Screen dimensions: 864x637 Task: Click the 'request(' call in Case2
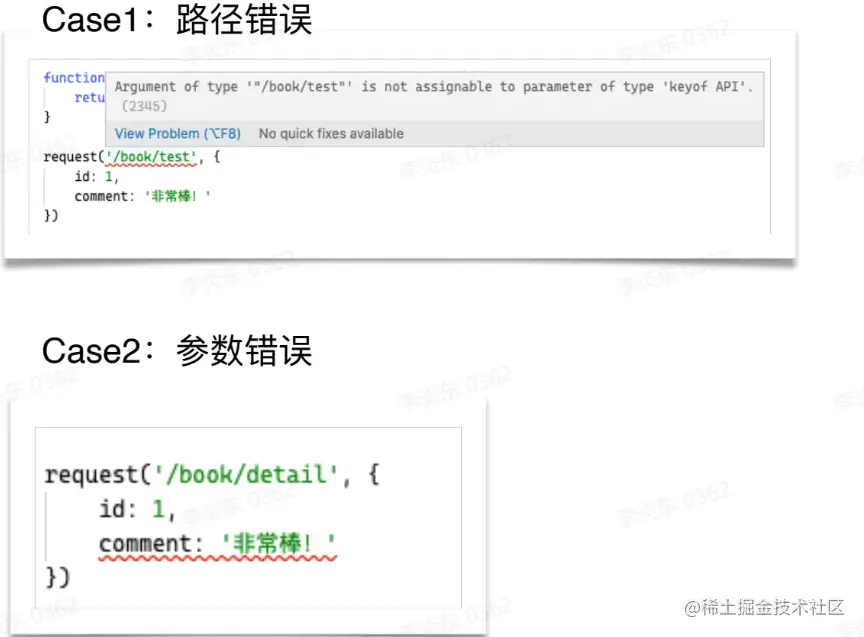coord(98,475)
